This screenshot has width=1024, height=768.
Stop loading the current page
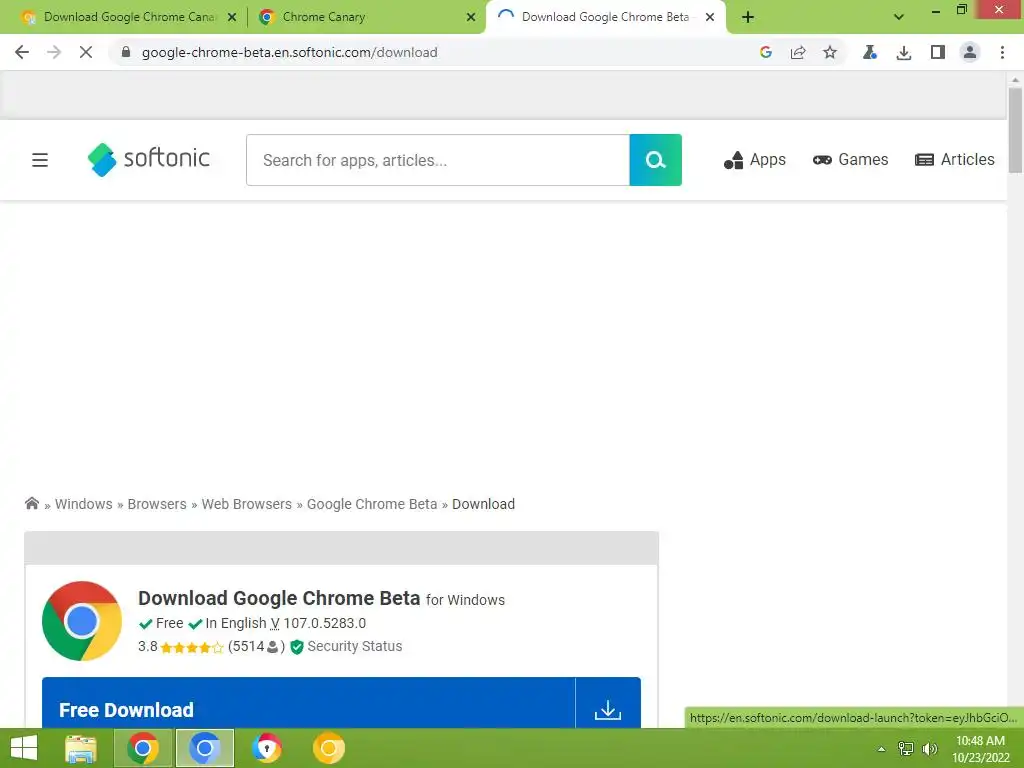[86, 52]
